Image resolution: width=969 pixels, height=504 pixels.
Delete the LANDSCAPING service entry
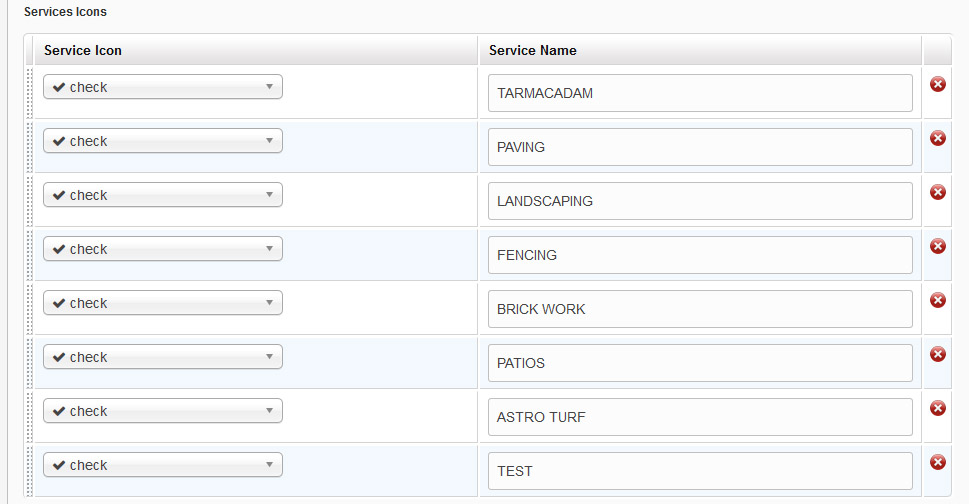pyautogui.click(x=937, y=192)
